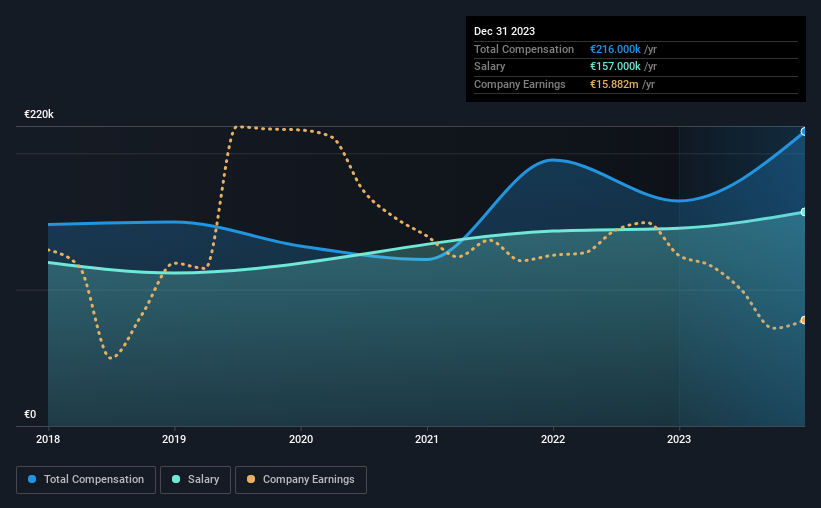The height and width of the screenshot is (508, 821).
Task: Click the teal Salary legend dot
Action: point(176,479)
